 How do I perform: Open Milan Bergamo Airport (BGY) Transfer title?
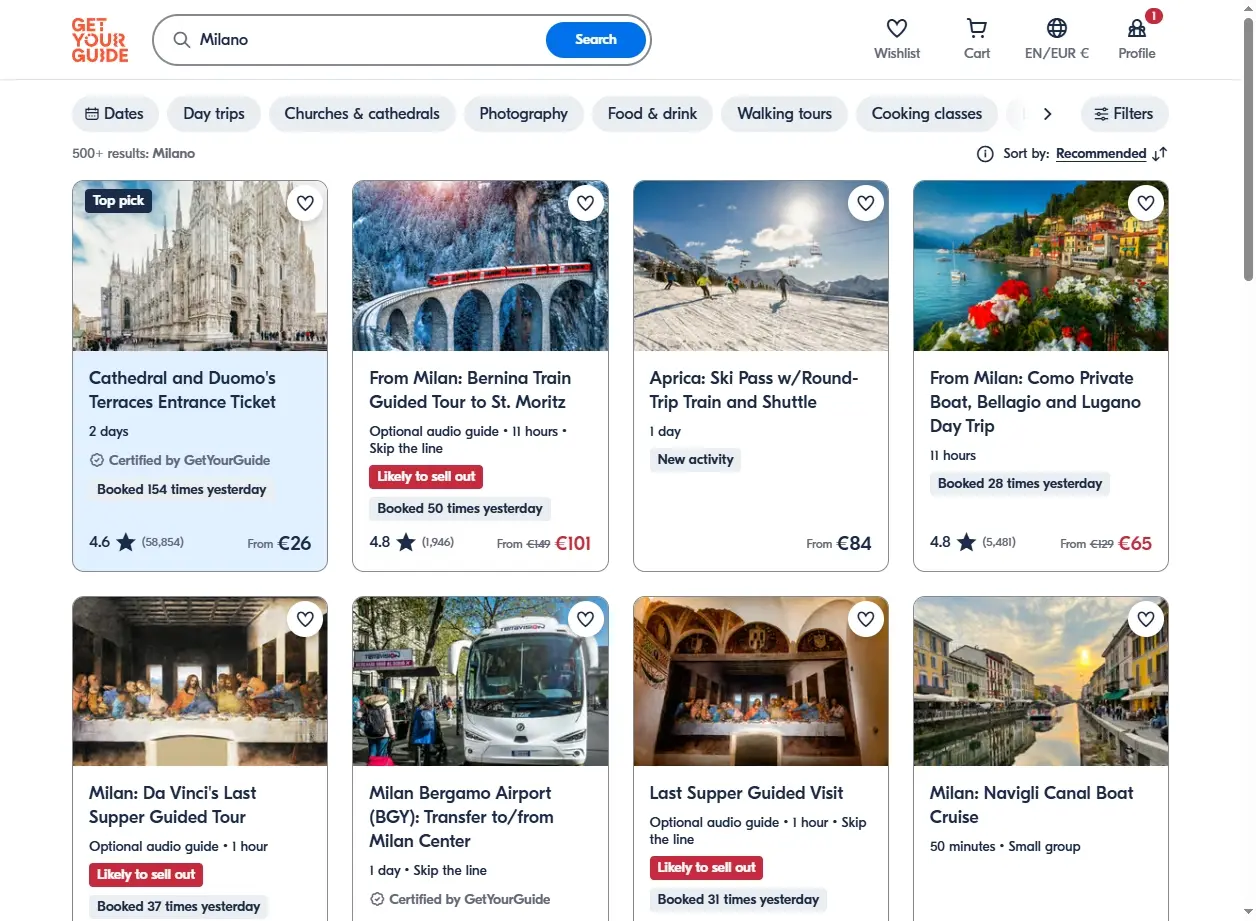(461, 817)
